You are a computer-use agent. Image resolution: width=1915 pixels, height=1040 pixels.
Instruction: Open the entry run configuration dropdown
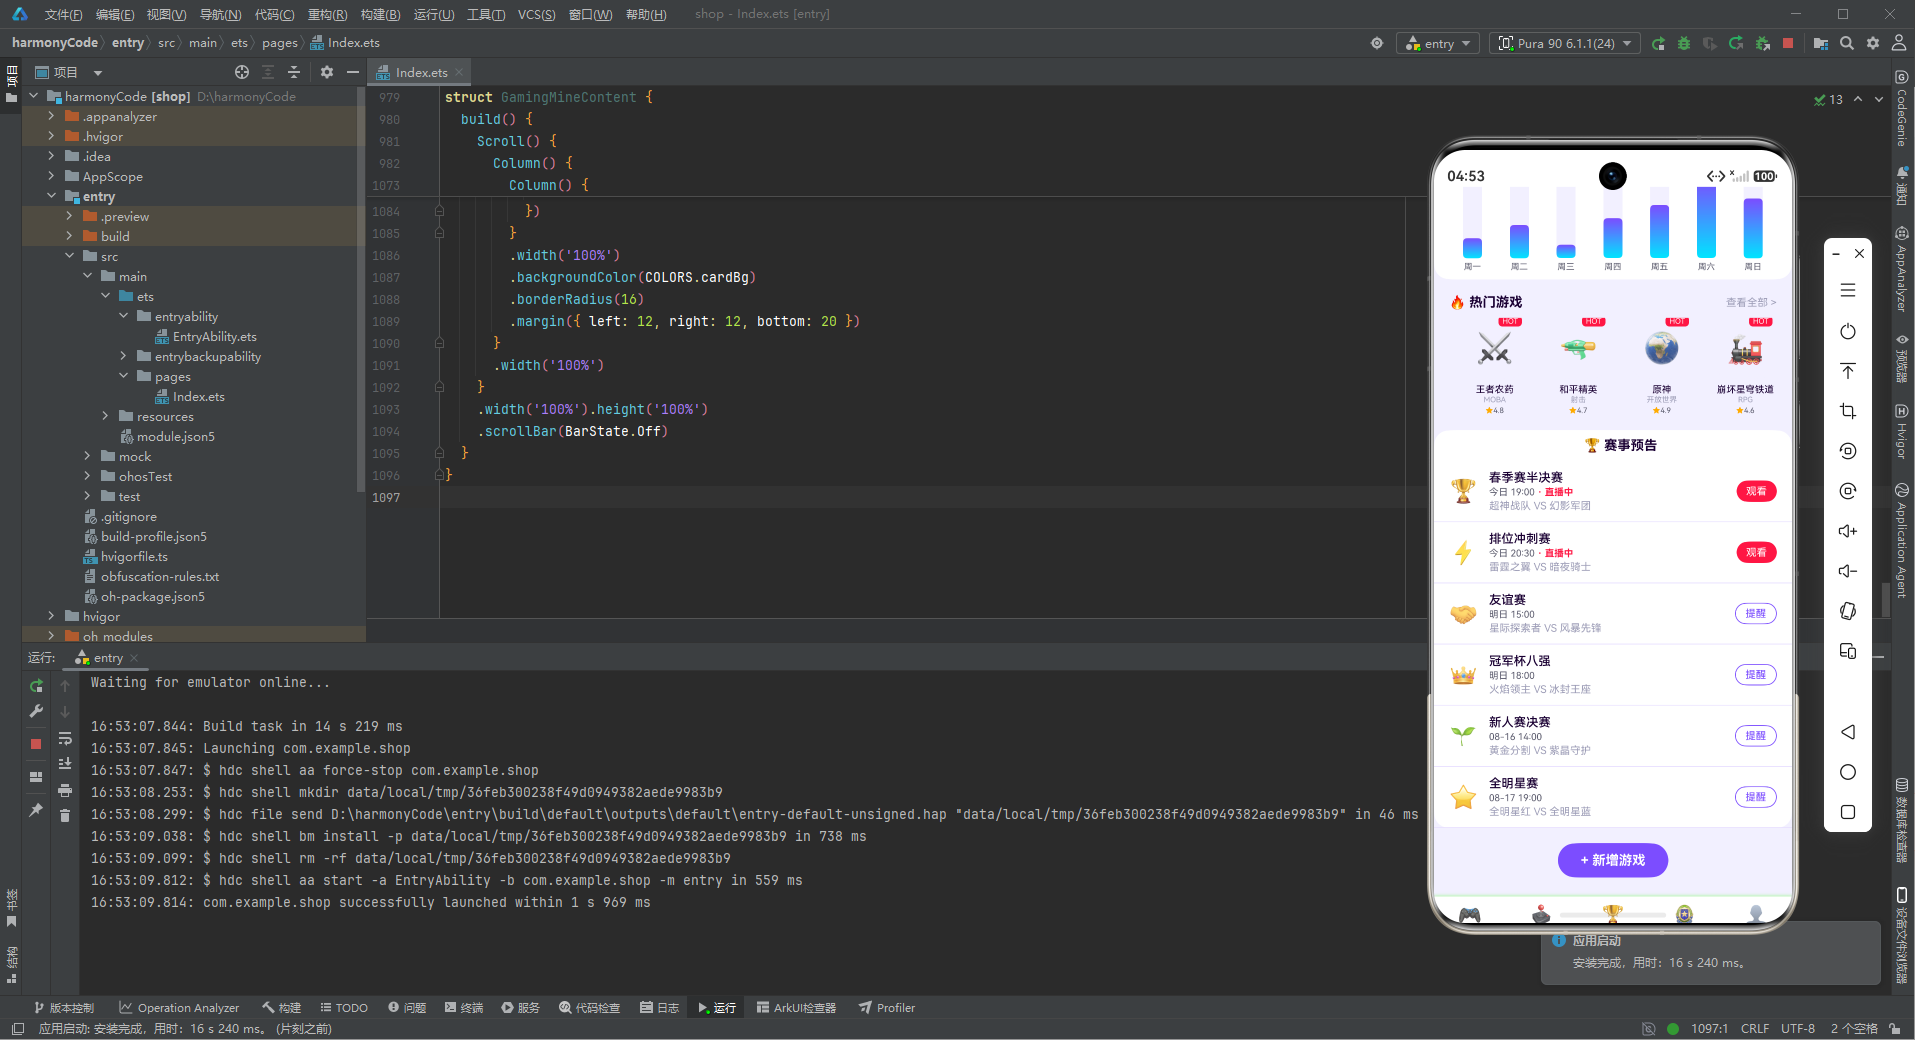point(1438,43)
